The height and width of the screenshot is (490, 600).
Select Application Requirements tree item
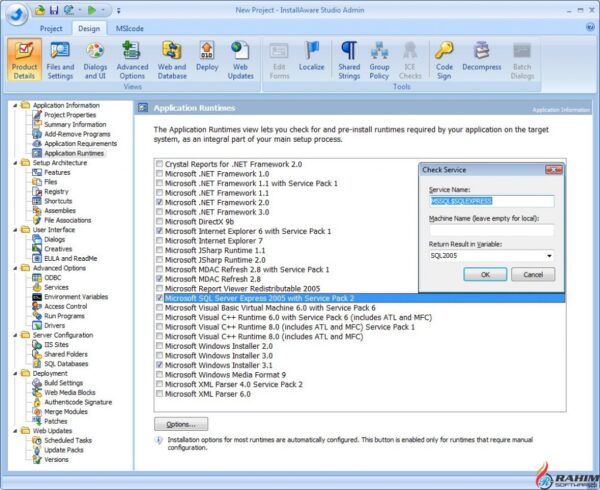(x=80, y=143)
